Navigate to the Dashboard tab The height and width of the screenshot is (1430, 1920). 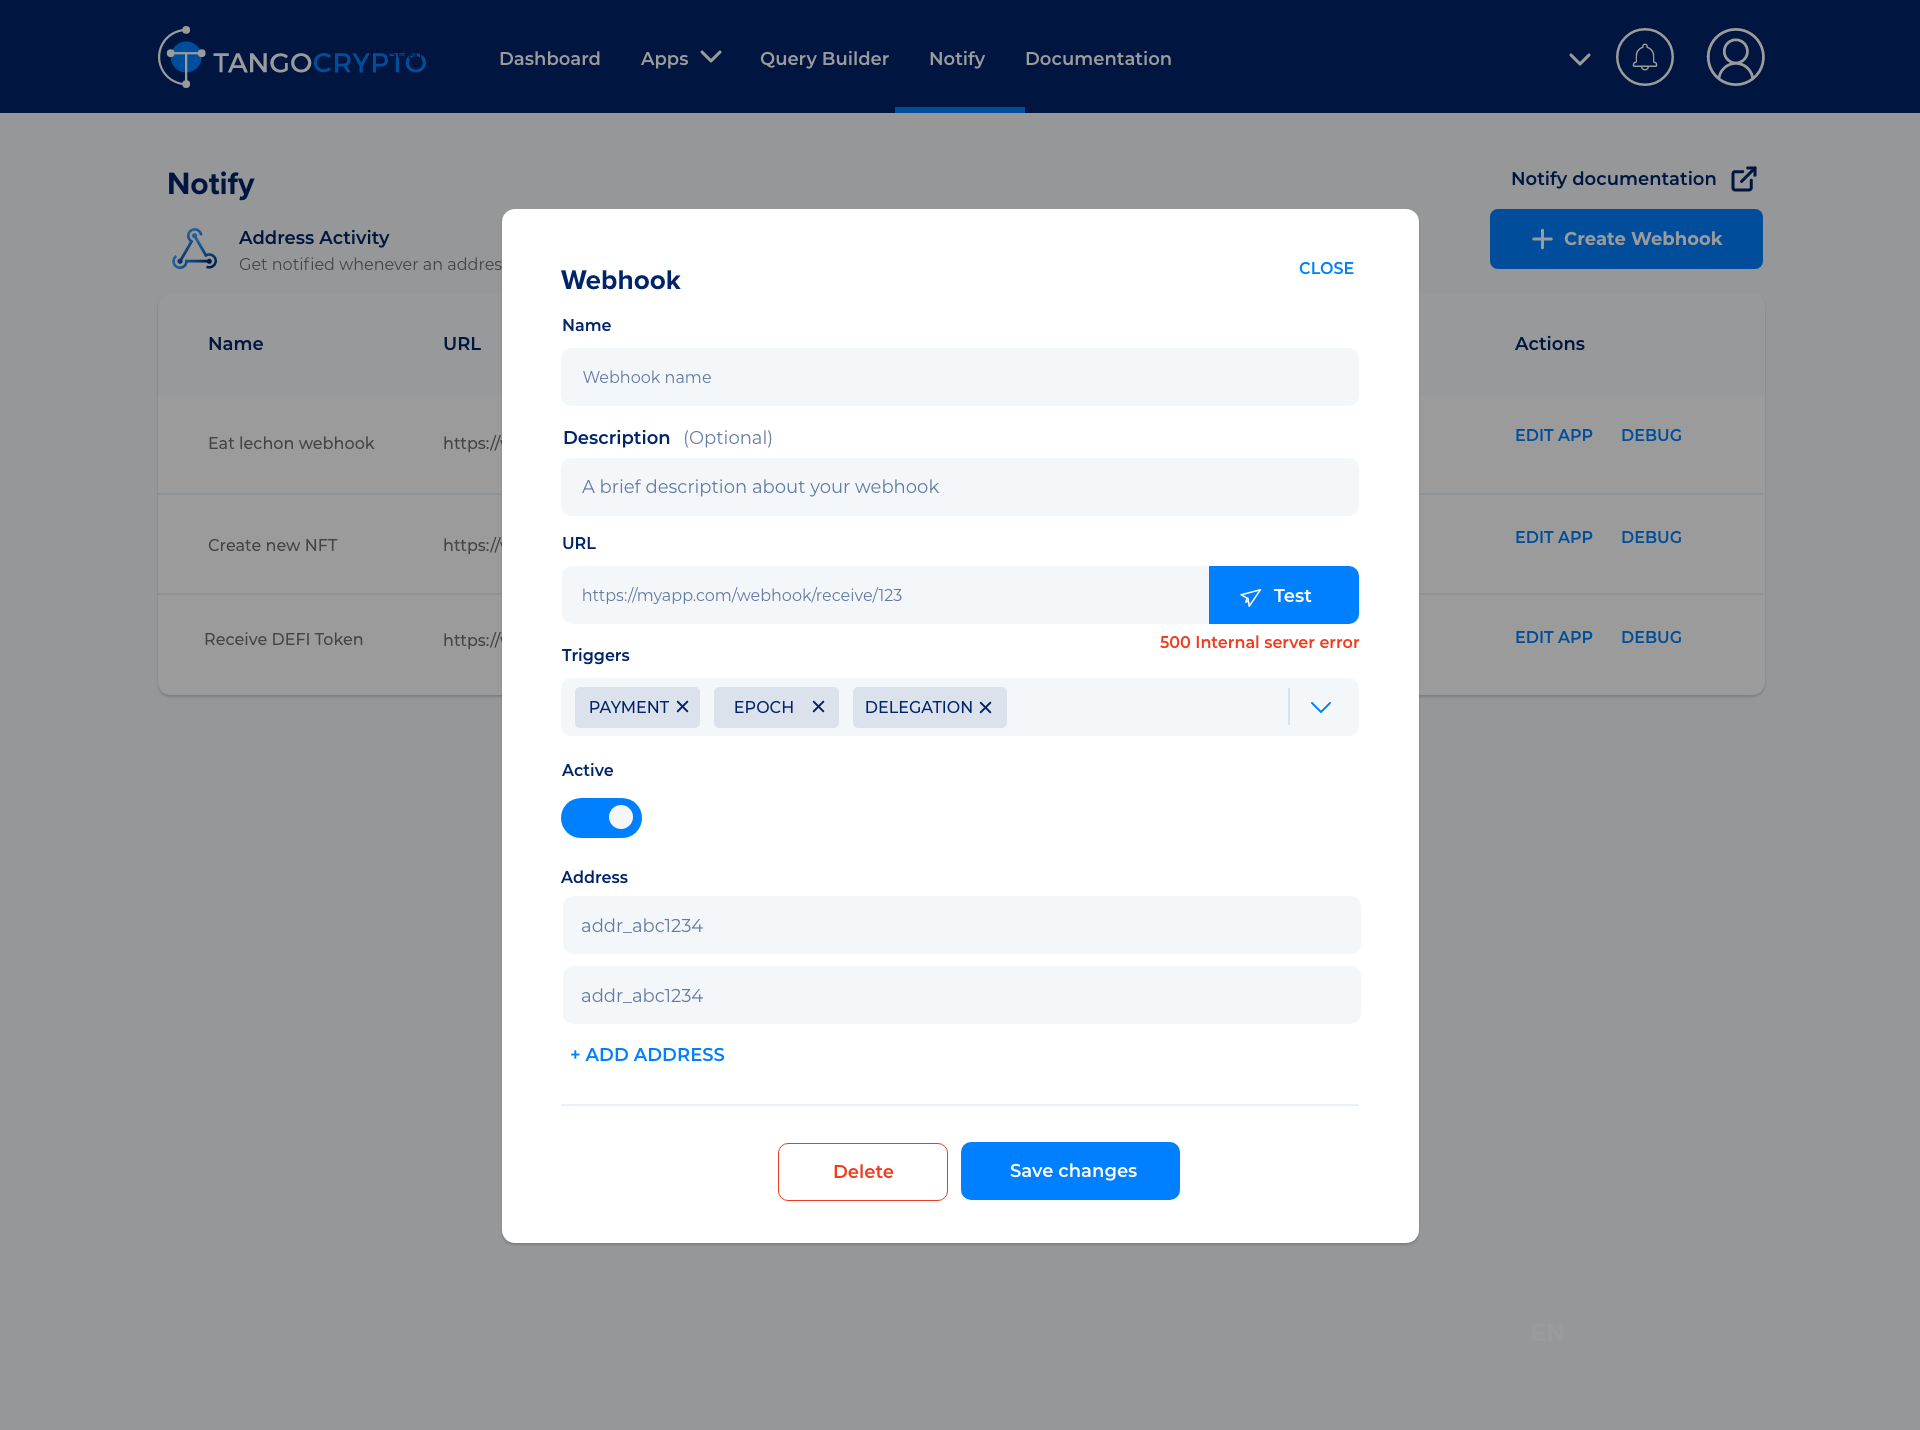[549, 58]
